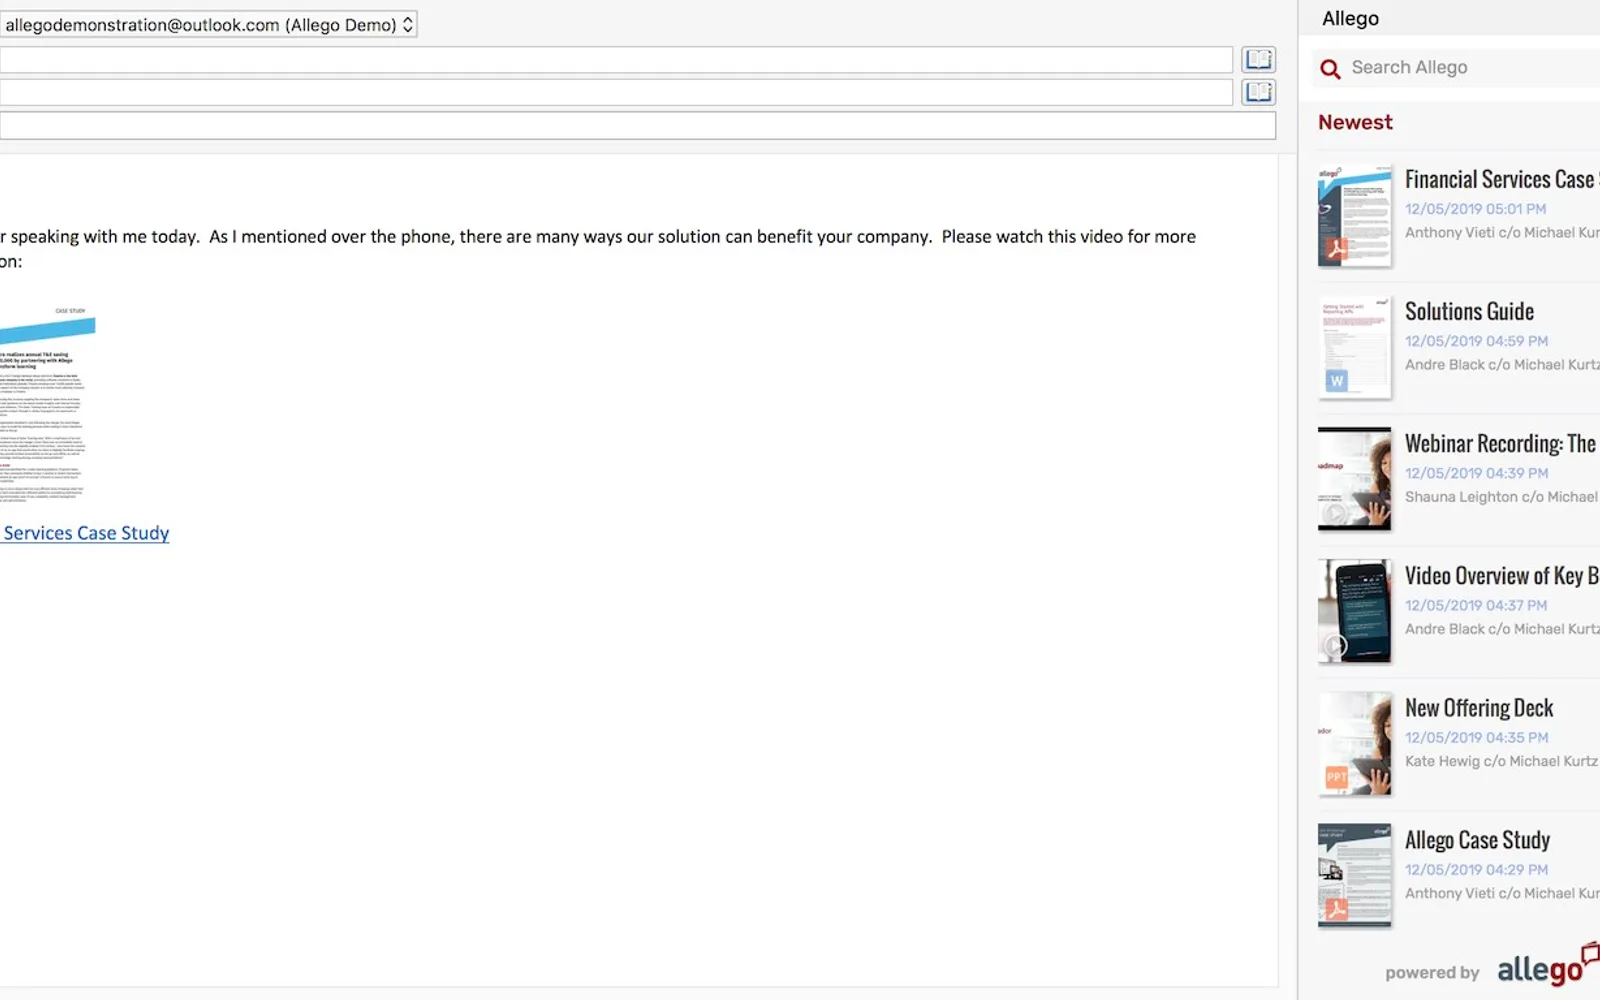Screen dimensions: 1600x1000
Task: Open the Webinar Recording thumbnail
Action: coord(1355,479)
